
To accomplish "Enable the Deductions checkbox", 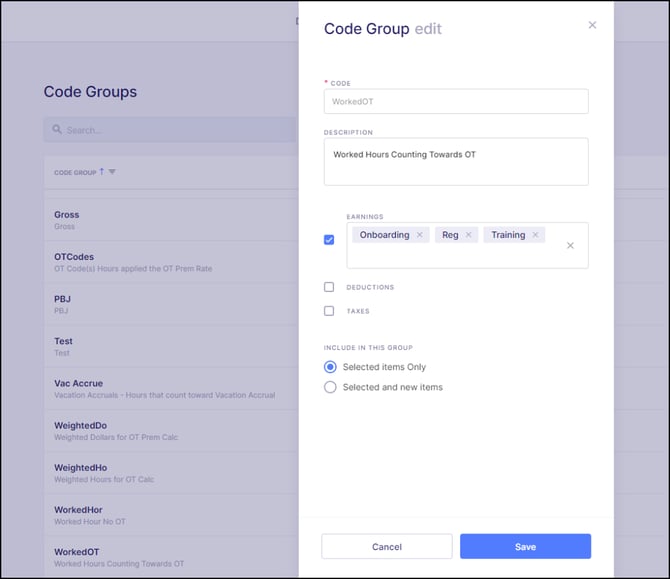I will [x=329, y=287].
